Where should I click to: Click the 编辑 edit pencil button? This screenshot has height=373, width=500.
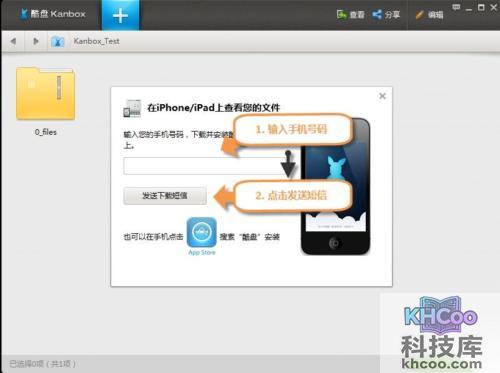pos(429,15)
